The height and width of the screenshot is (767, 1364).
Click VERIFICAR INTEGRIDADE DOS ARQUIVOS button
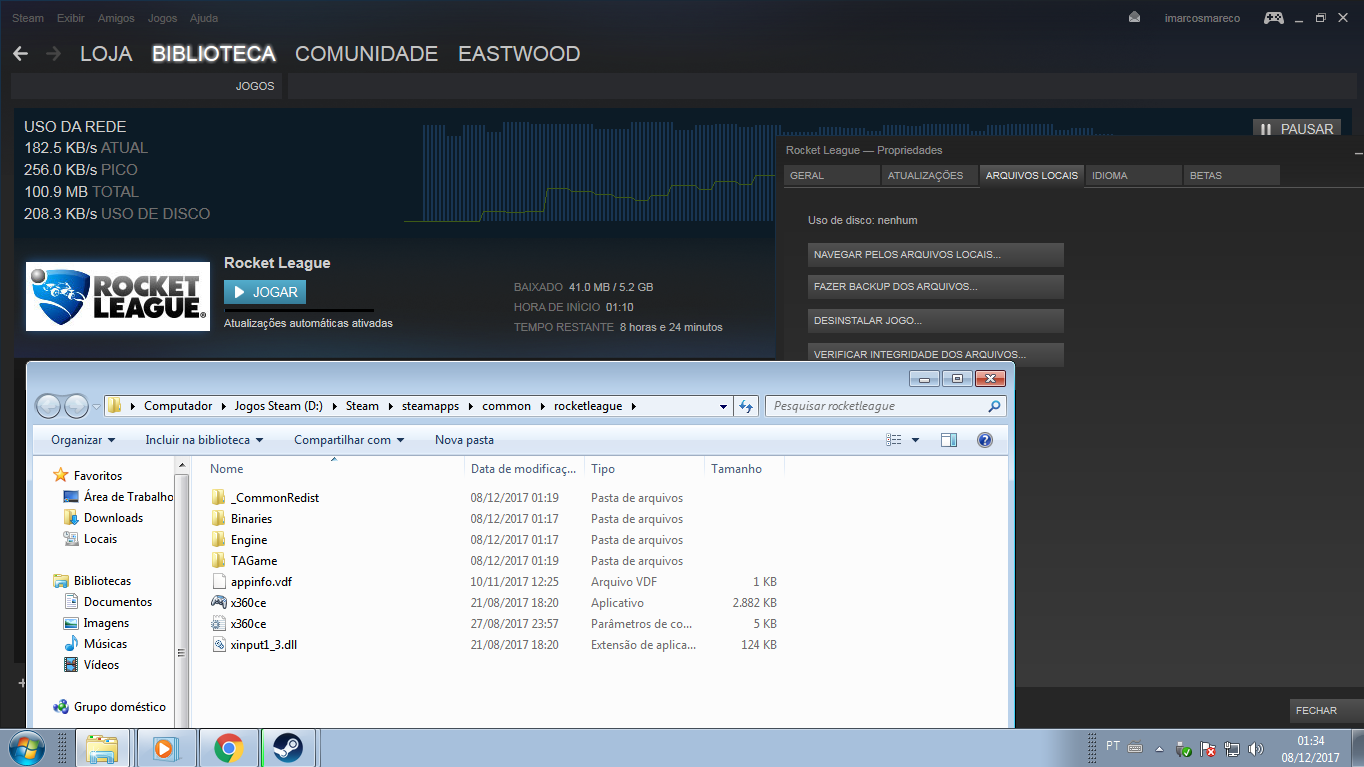(936, 355)
